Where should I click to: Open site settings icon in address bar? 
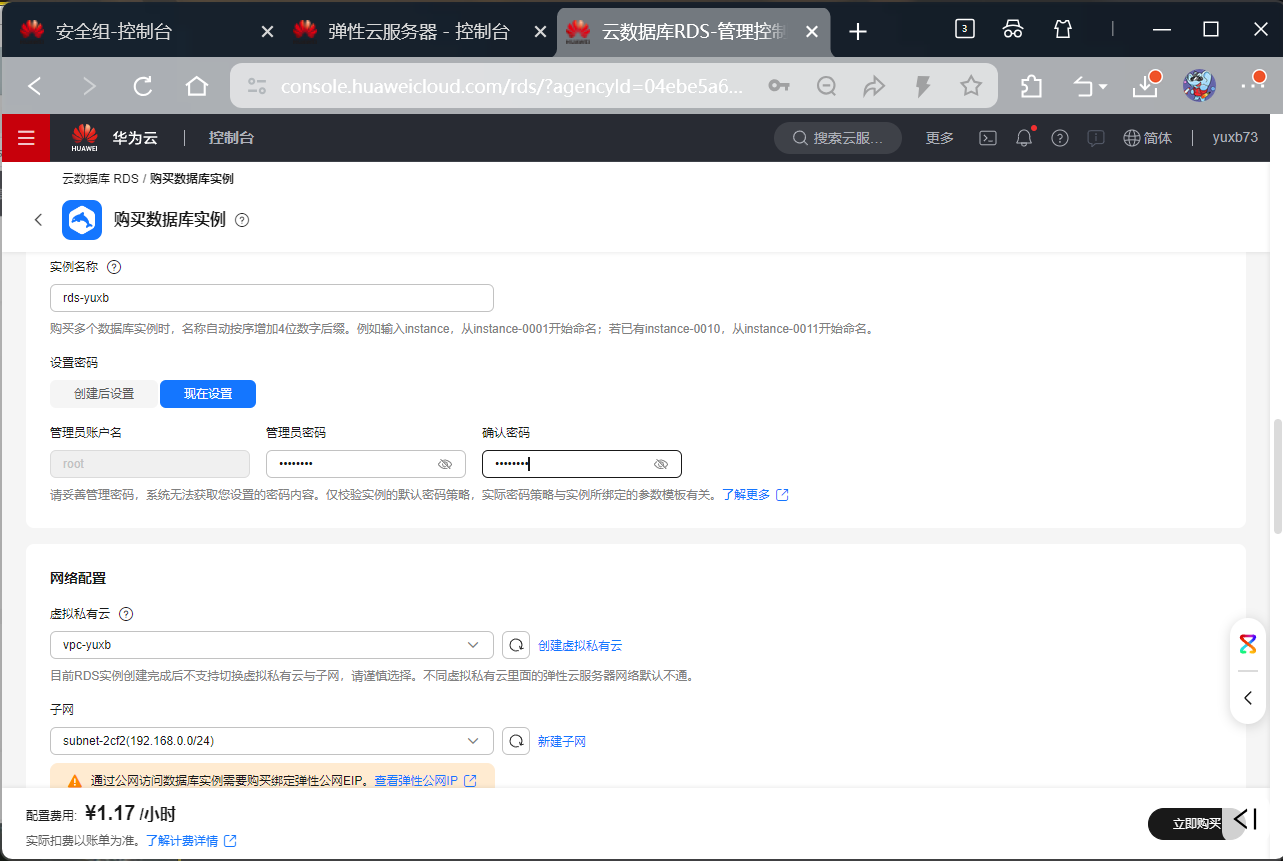tap(257, 86)
